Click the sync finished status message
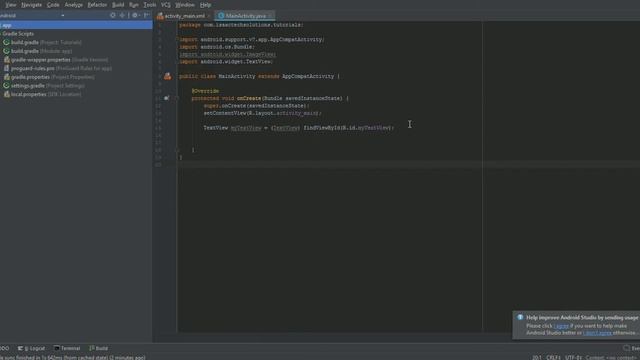The height and width of the screenshot is (360, 640). [x=73, y=358]
